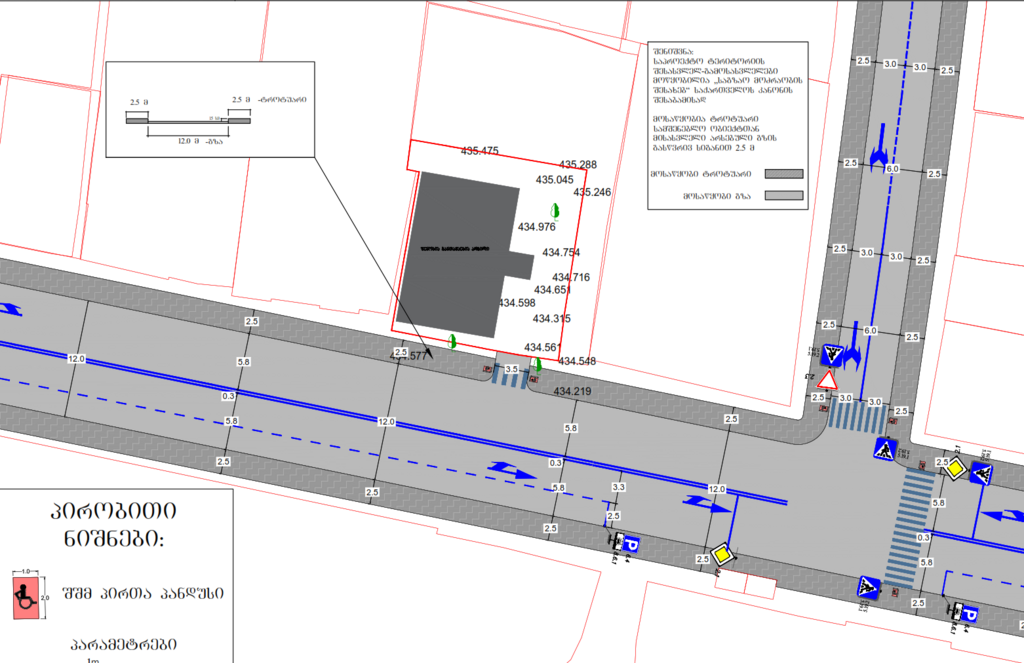Viewport: 1024px width, 663px height.
Task: Select the large zebra crossing on main road
Action: (909, 525)
